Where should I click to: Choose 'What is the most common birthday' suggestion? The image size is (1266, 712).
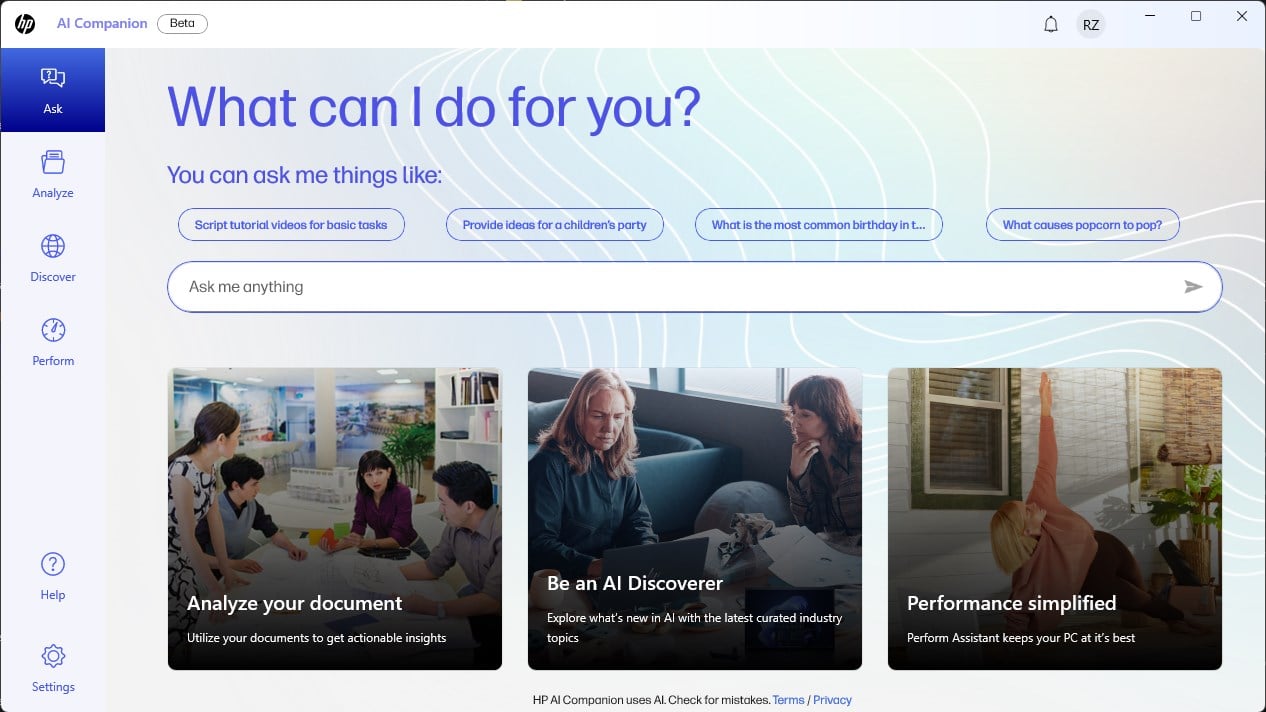(819, 225)
